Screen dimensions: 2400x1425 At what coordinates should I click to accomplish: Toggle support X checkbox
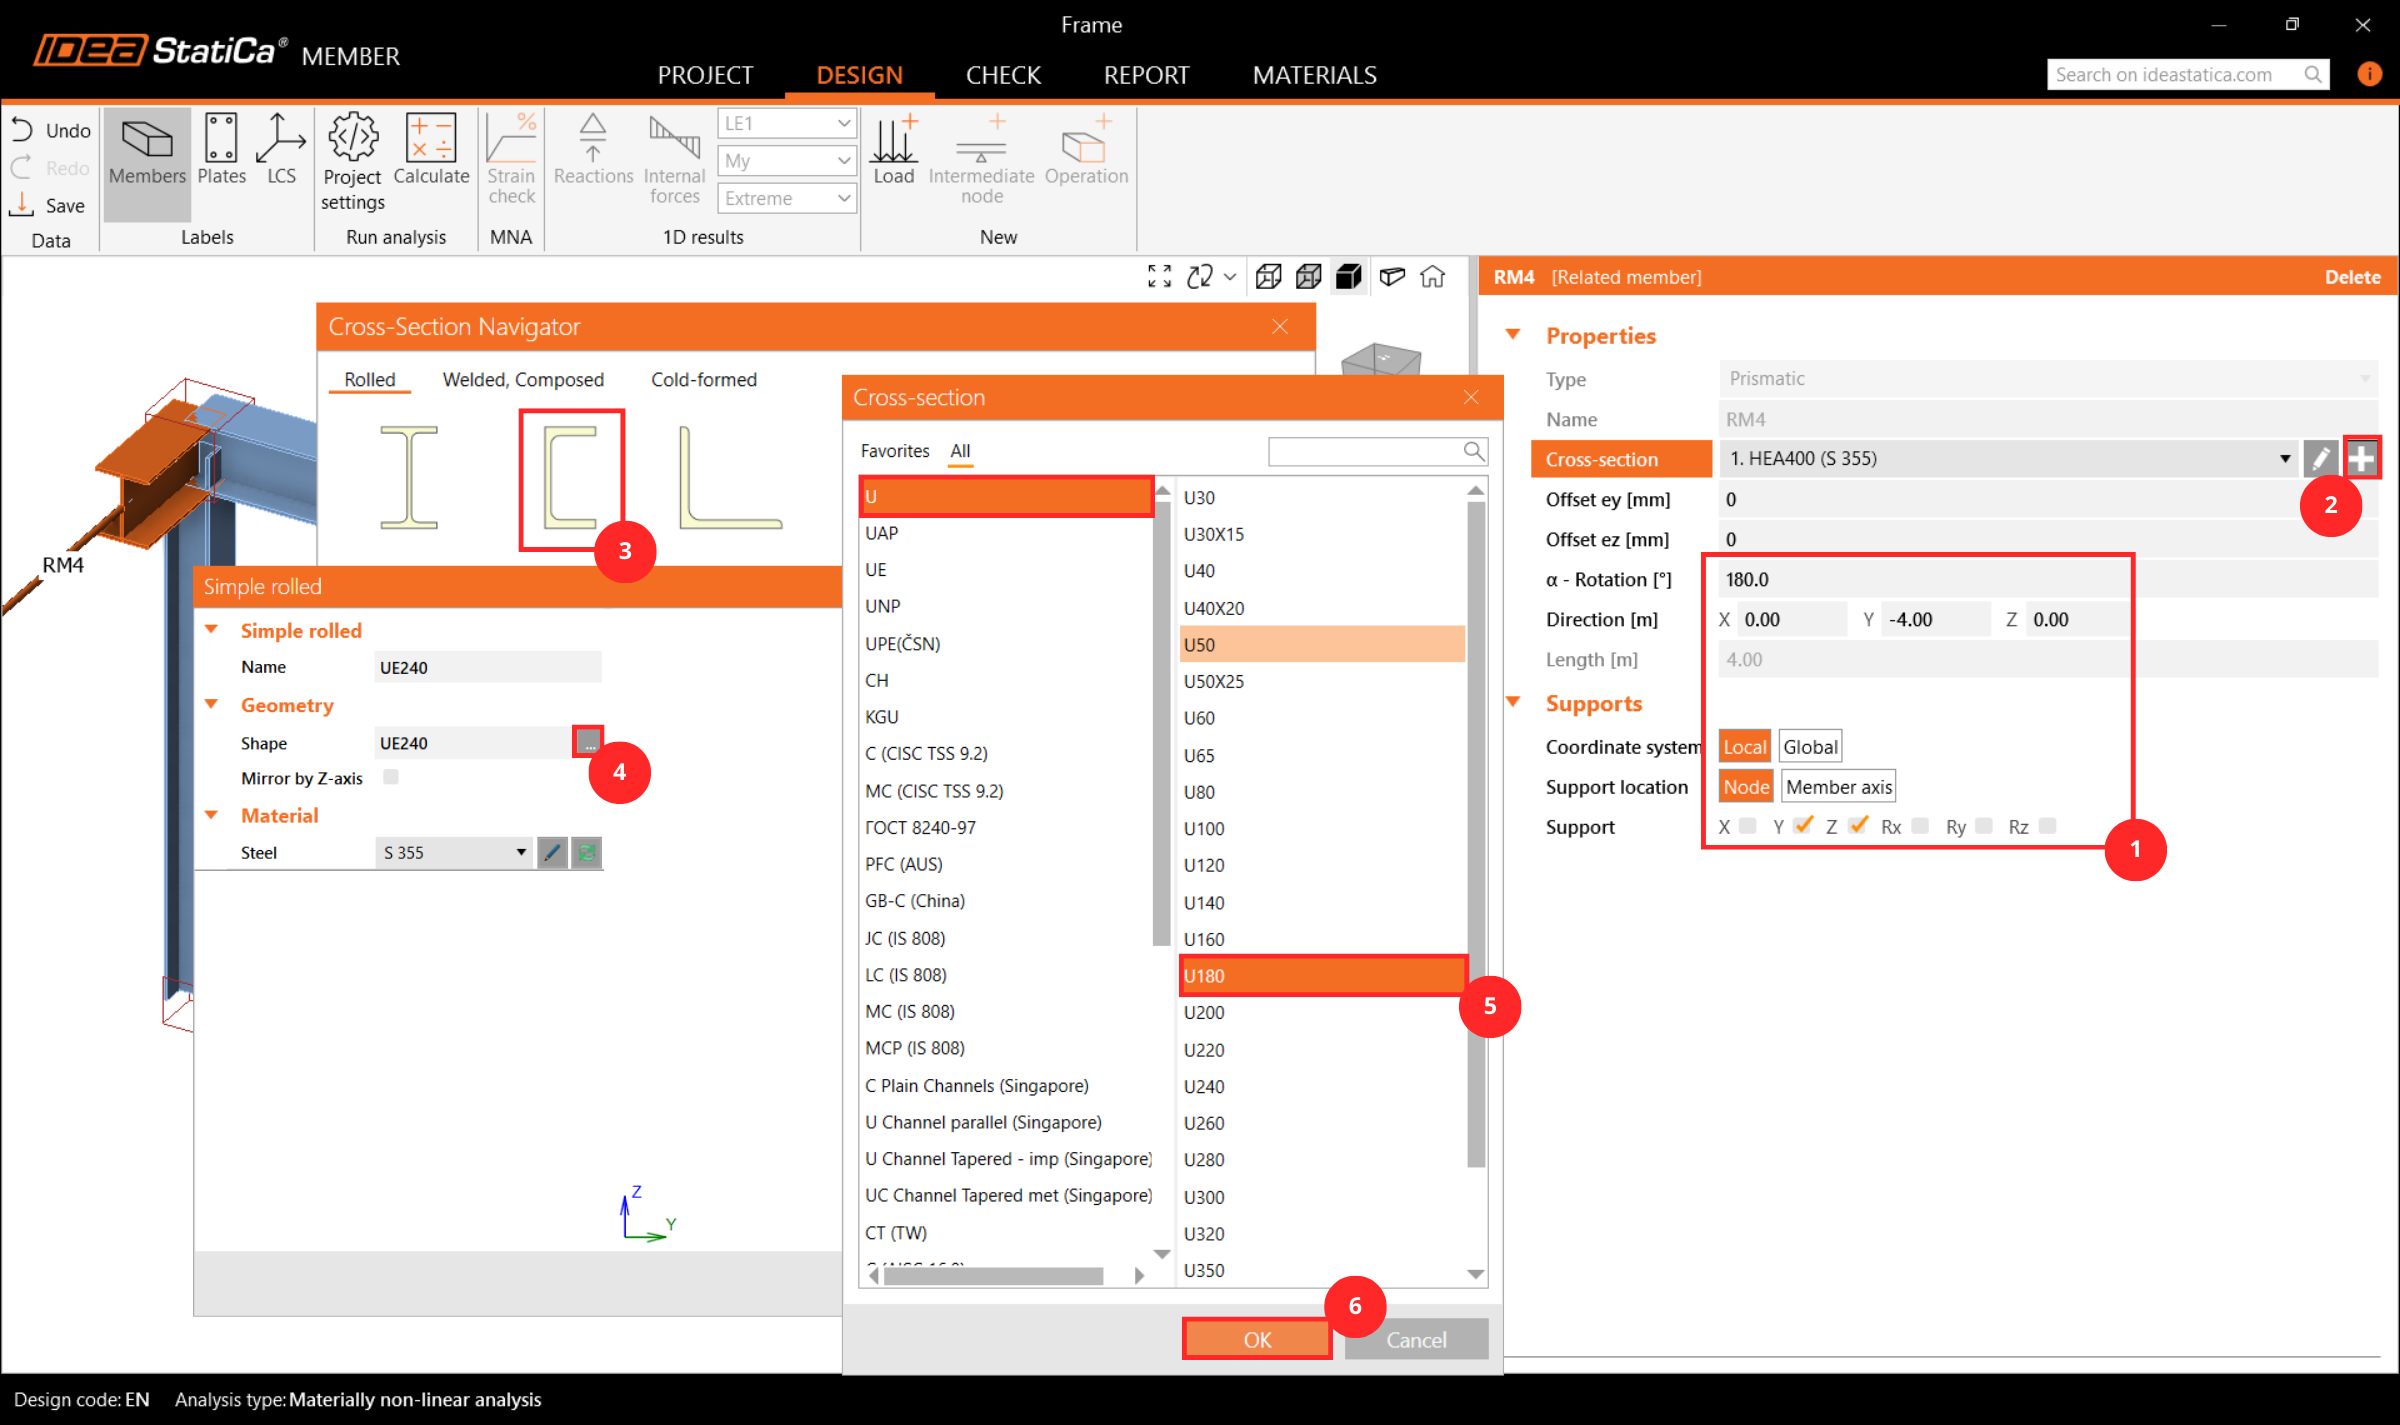point(1748,826)
